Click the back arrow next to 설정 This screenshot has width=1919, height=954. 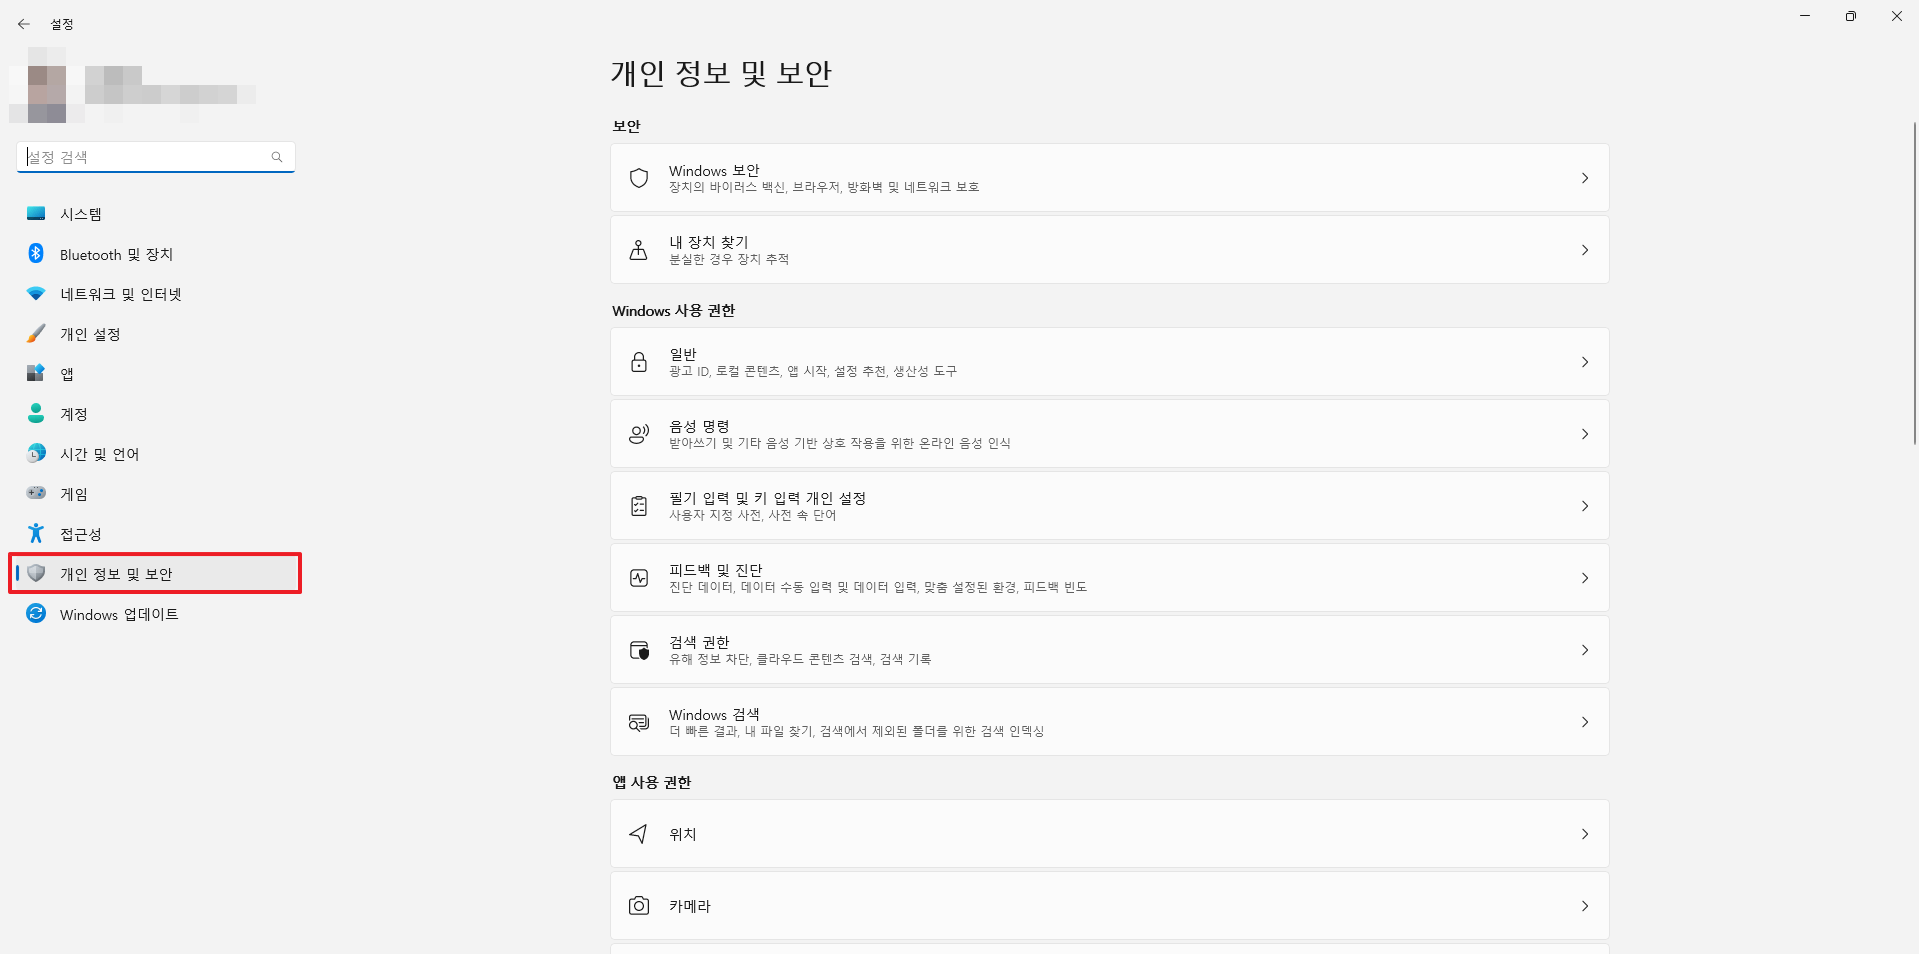[x=24, y=24]
